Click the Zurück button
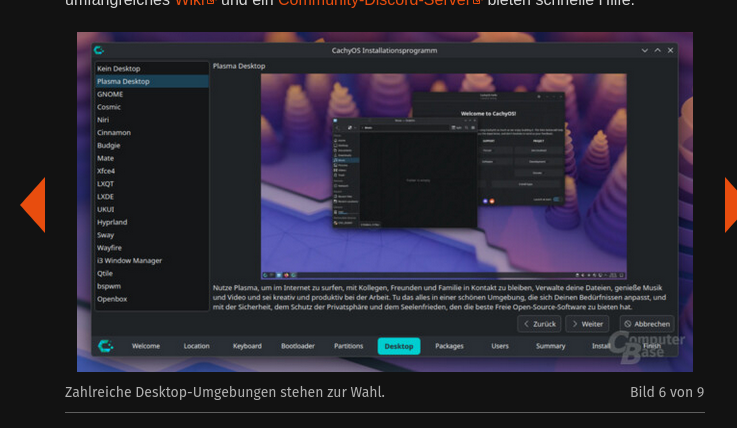The image size is (737, 428). point(539,324)
